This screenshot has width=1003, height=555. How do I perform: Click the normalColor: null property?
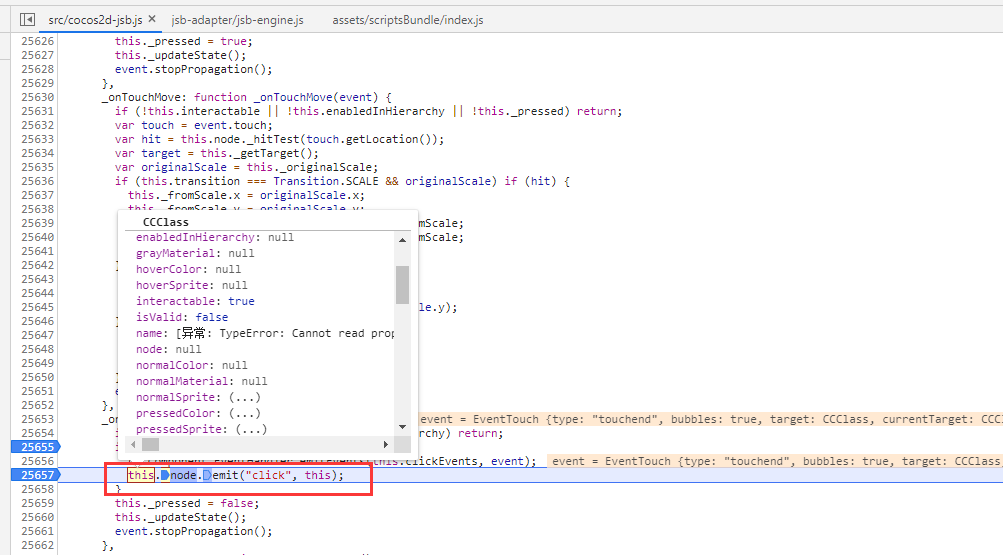tap(191, 365)
